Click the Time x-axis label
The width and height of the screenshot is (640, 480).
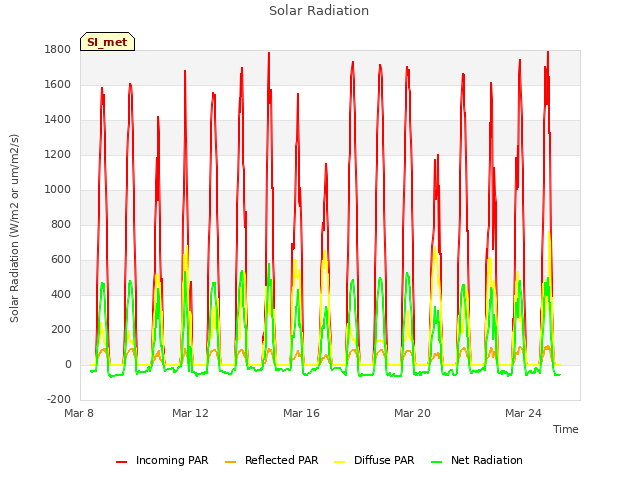point(565,429)
